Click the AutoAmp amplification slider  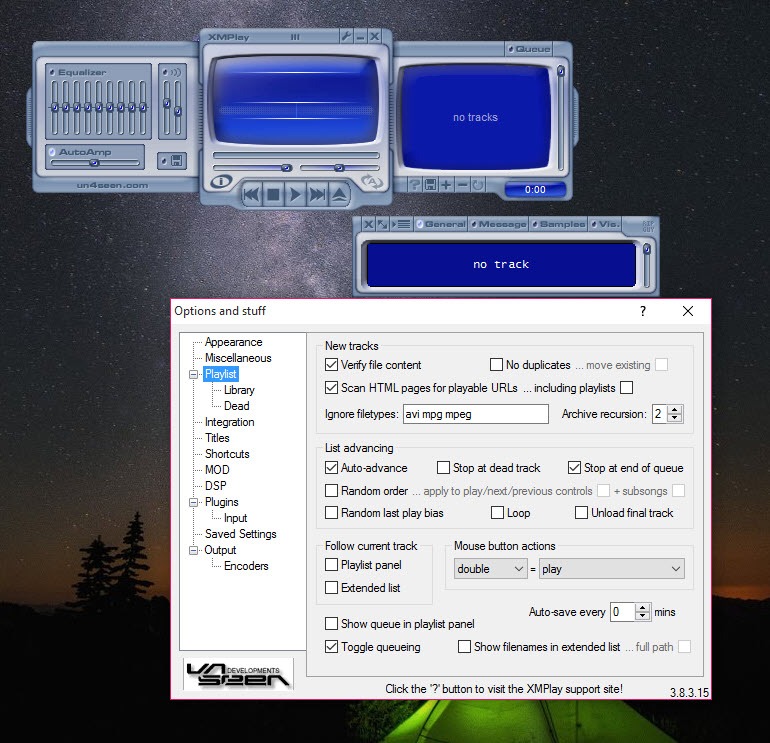95,163
